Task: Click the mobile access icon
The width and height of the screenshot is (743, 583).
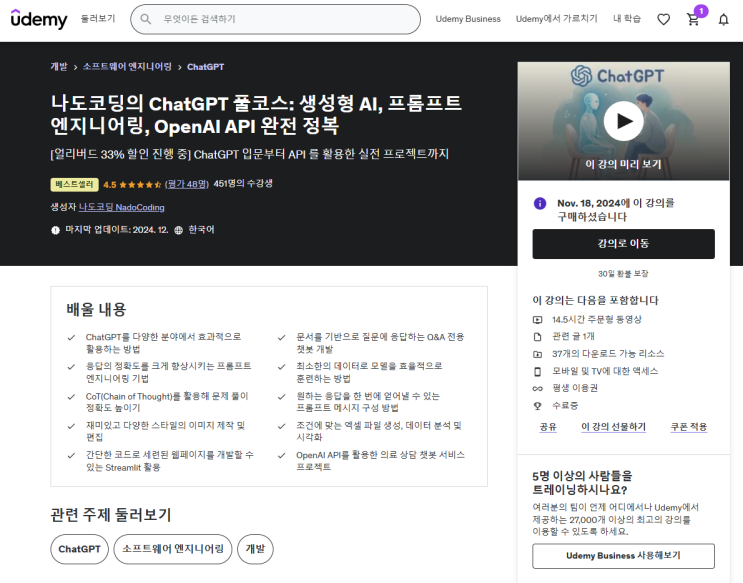Action: coord(537,371)
